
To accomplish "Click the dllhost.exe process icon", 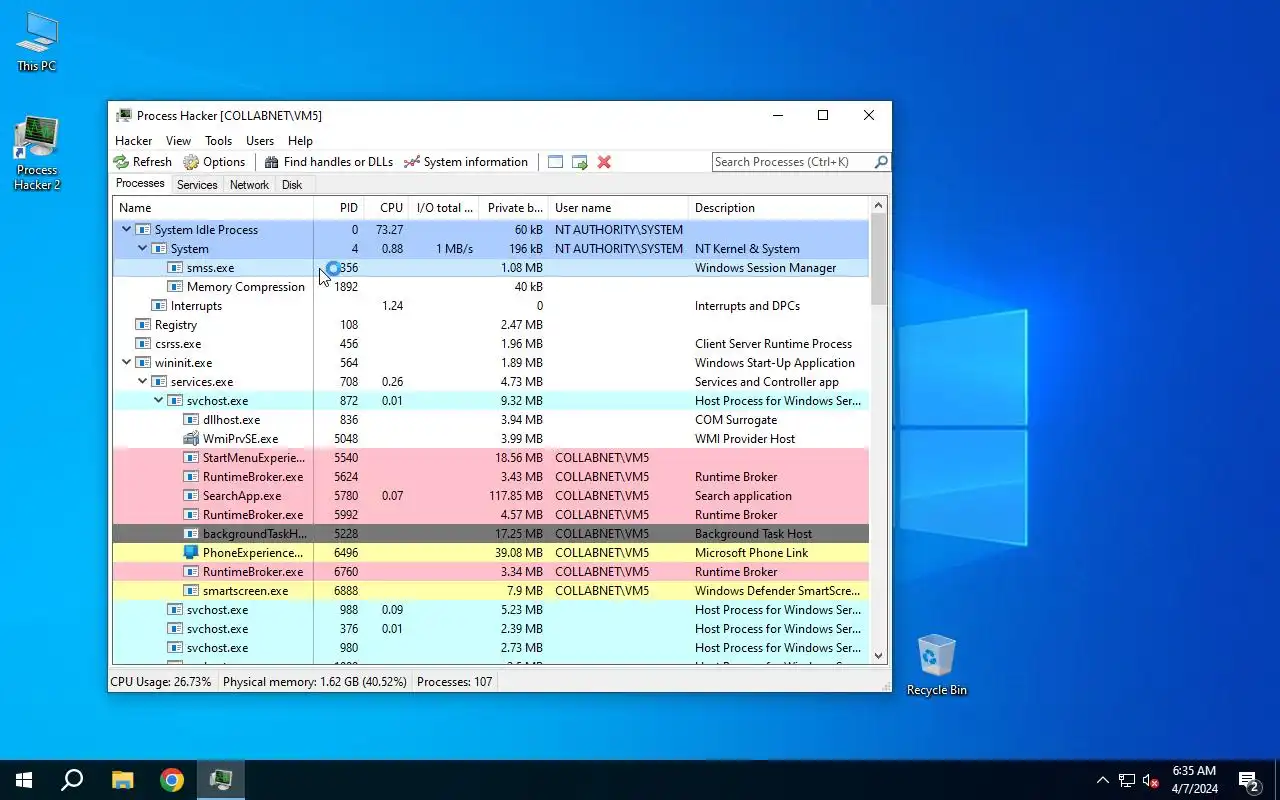I will coord(191,420).
